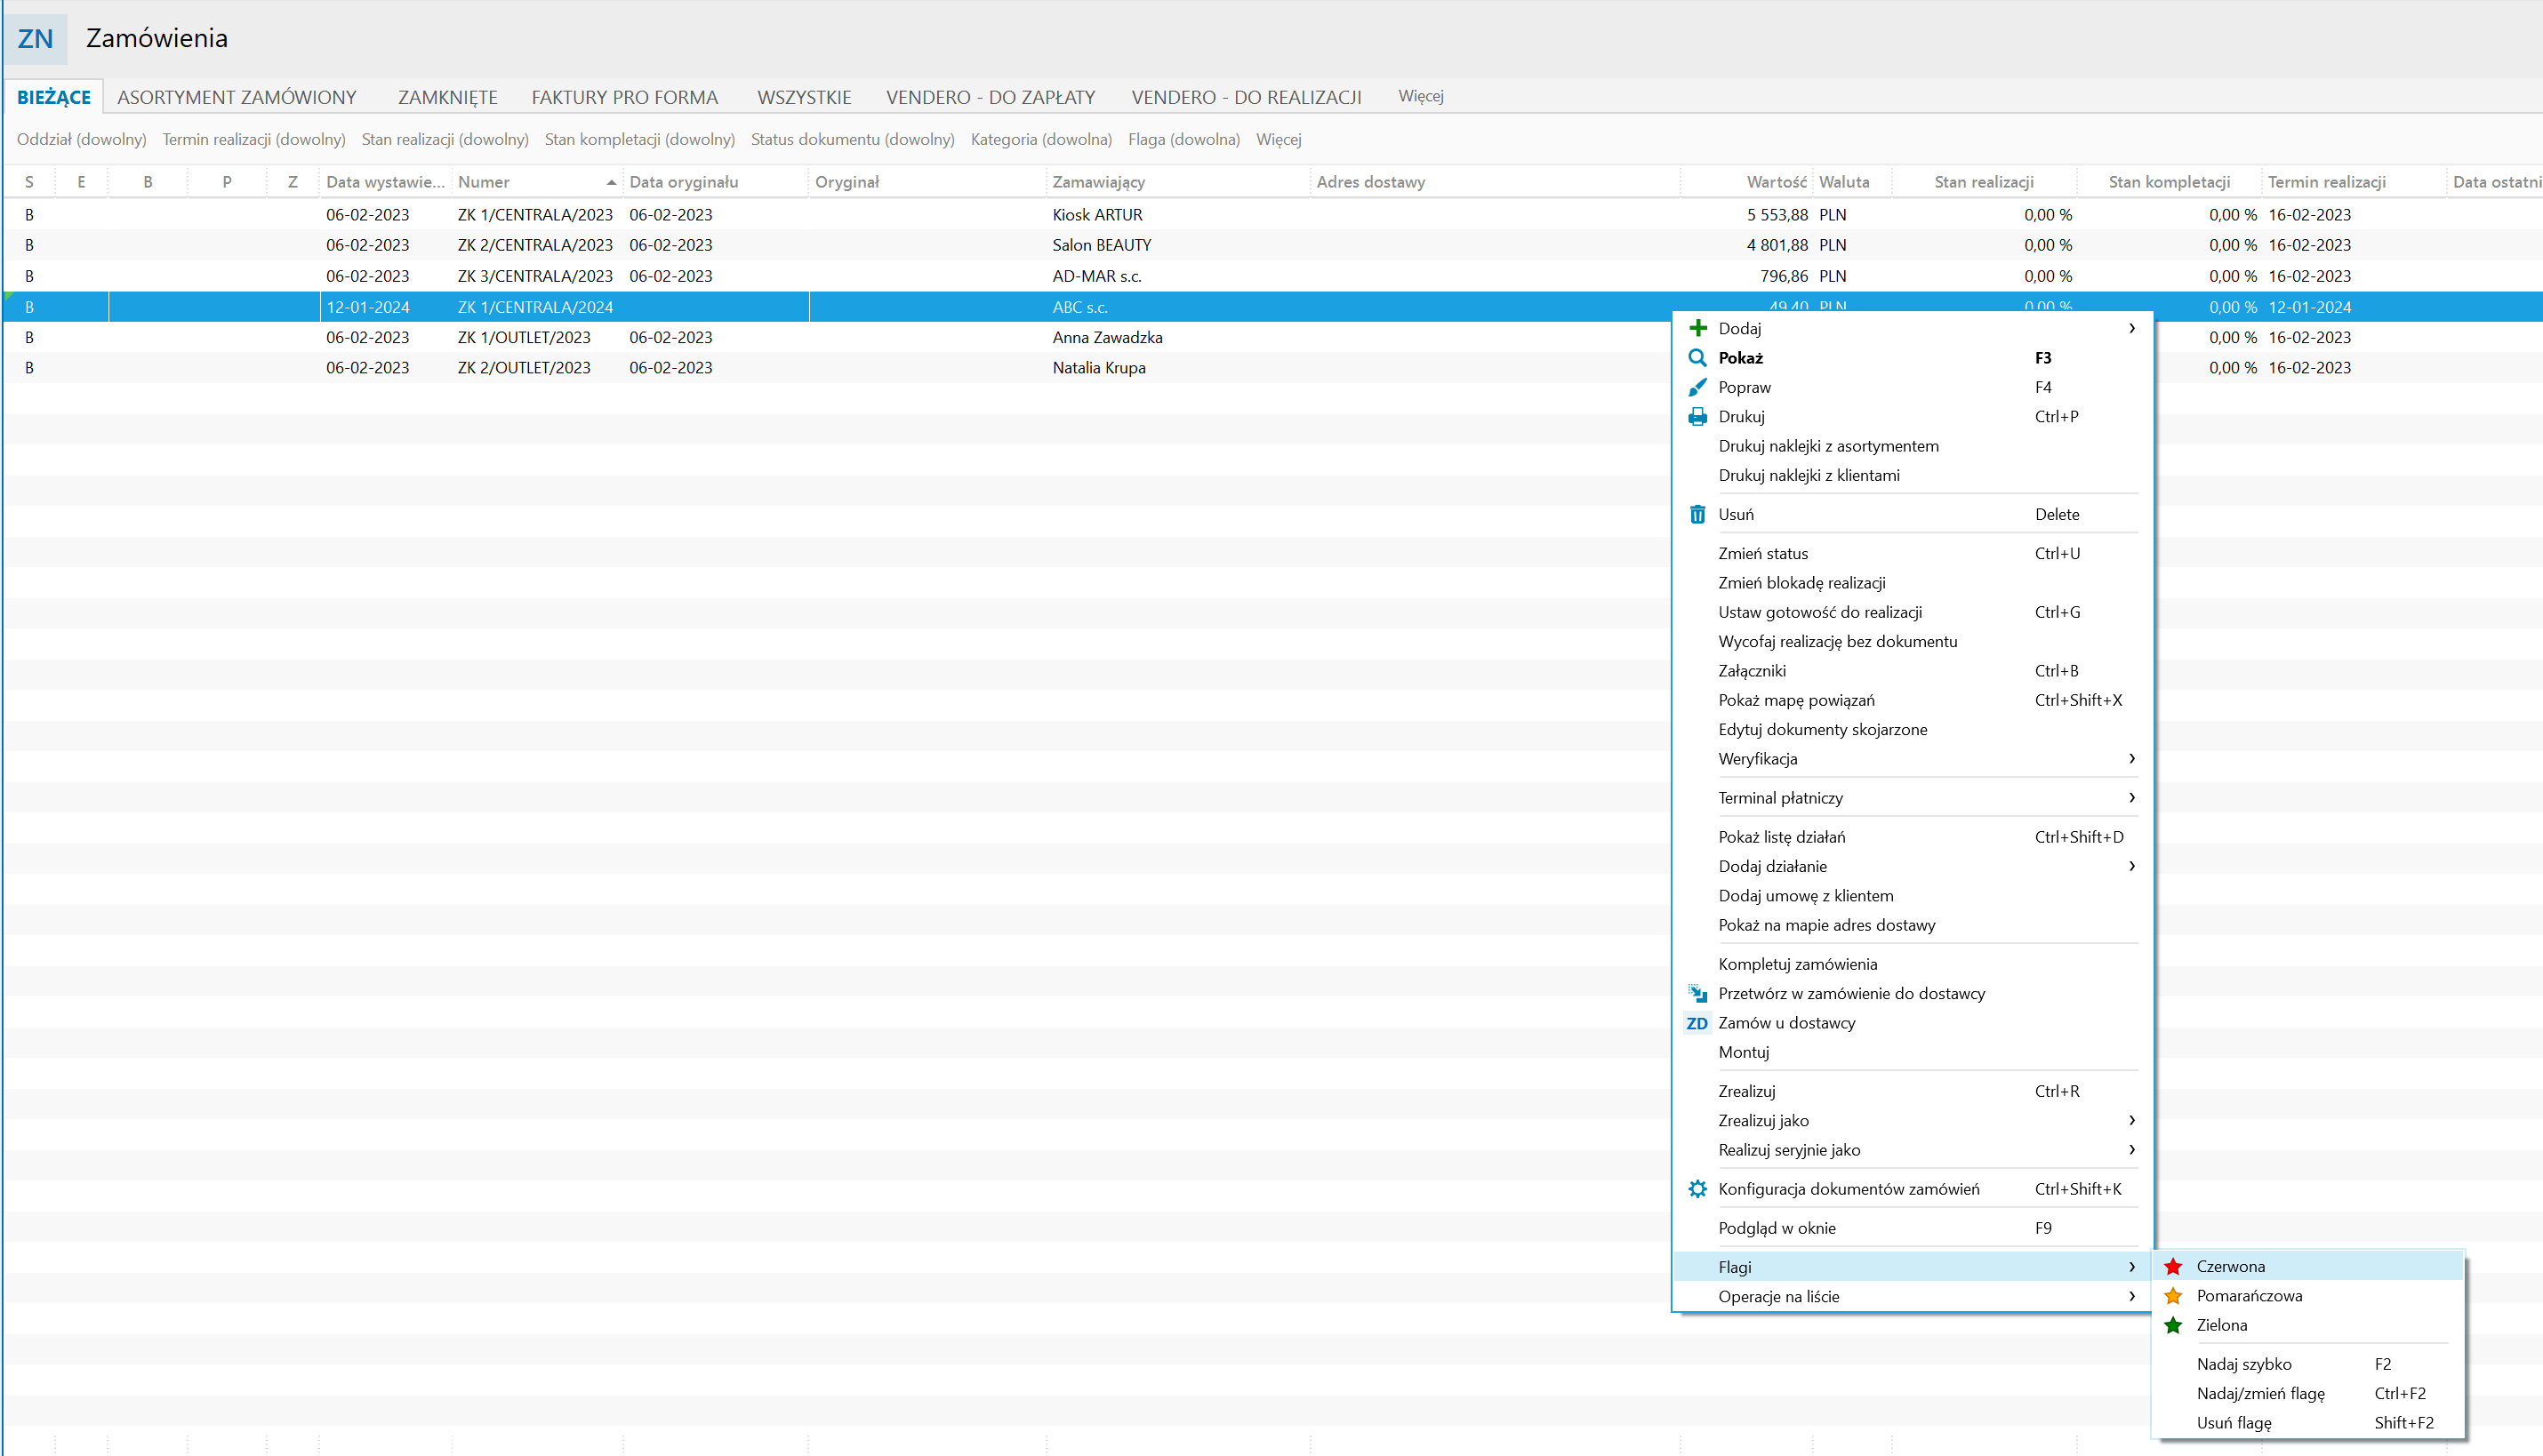Click the convert-to-supplier-order icon
2543x1456 pixels.
click(1697, 993)
